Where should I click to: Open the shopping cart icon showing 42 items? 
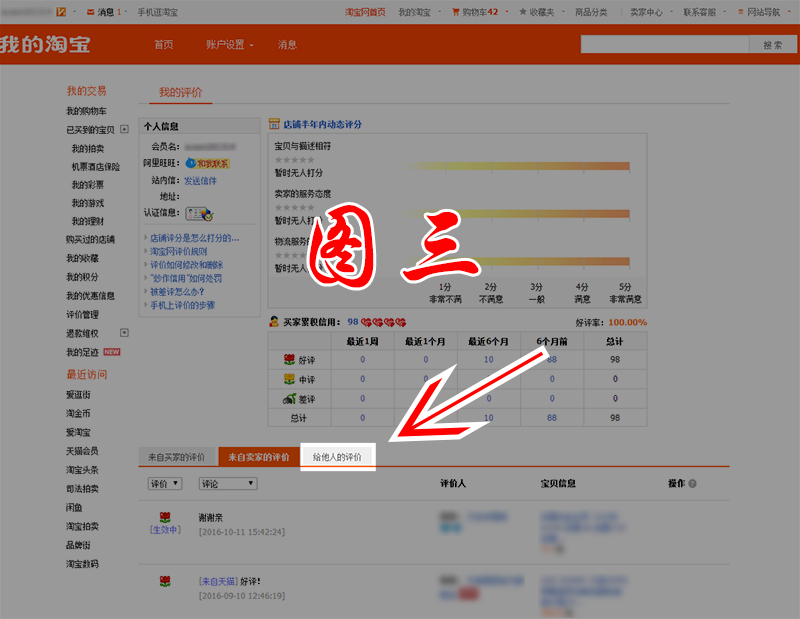(x=455, y=10)
